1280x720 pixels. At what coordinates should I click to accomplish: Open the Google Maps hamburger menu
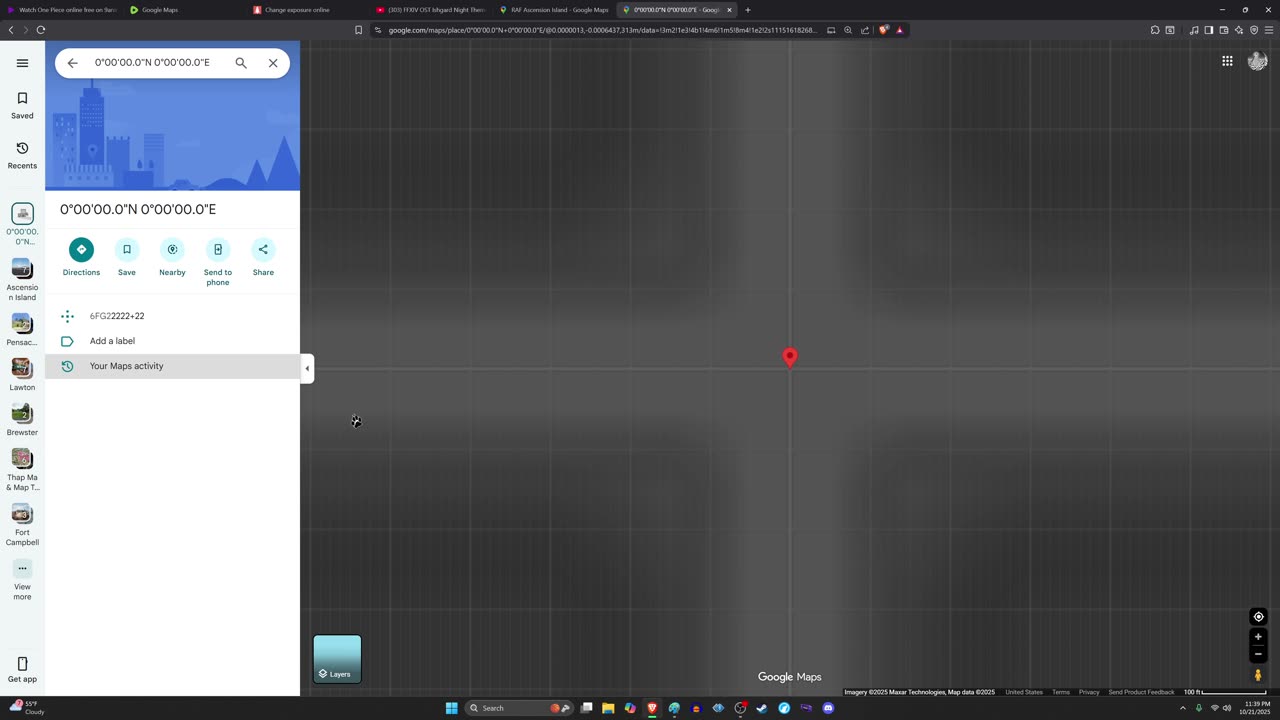[x=22, y=63]
